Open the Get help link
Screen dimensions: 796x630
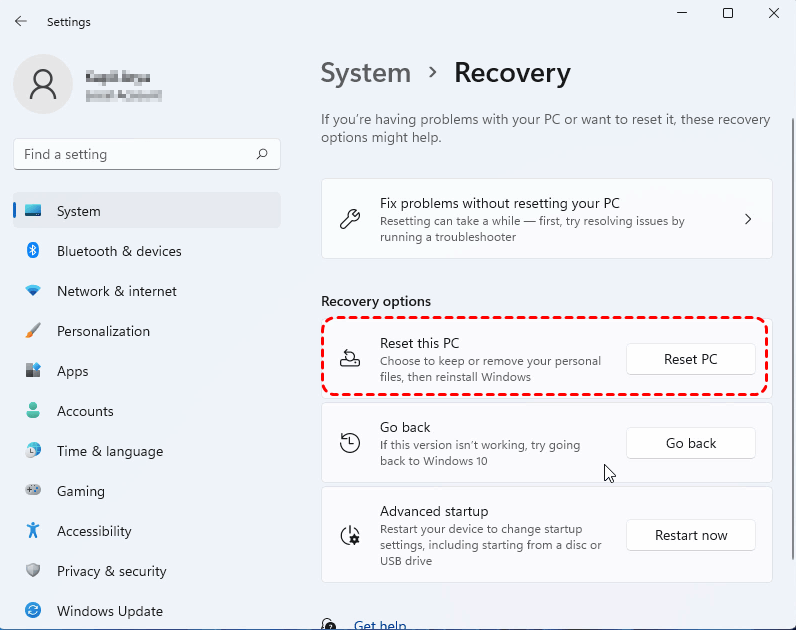click(380, 624)
